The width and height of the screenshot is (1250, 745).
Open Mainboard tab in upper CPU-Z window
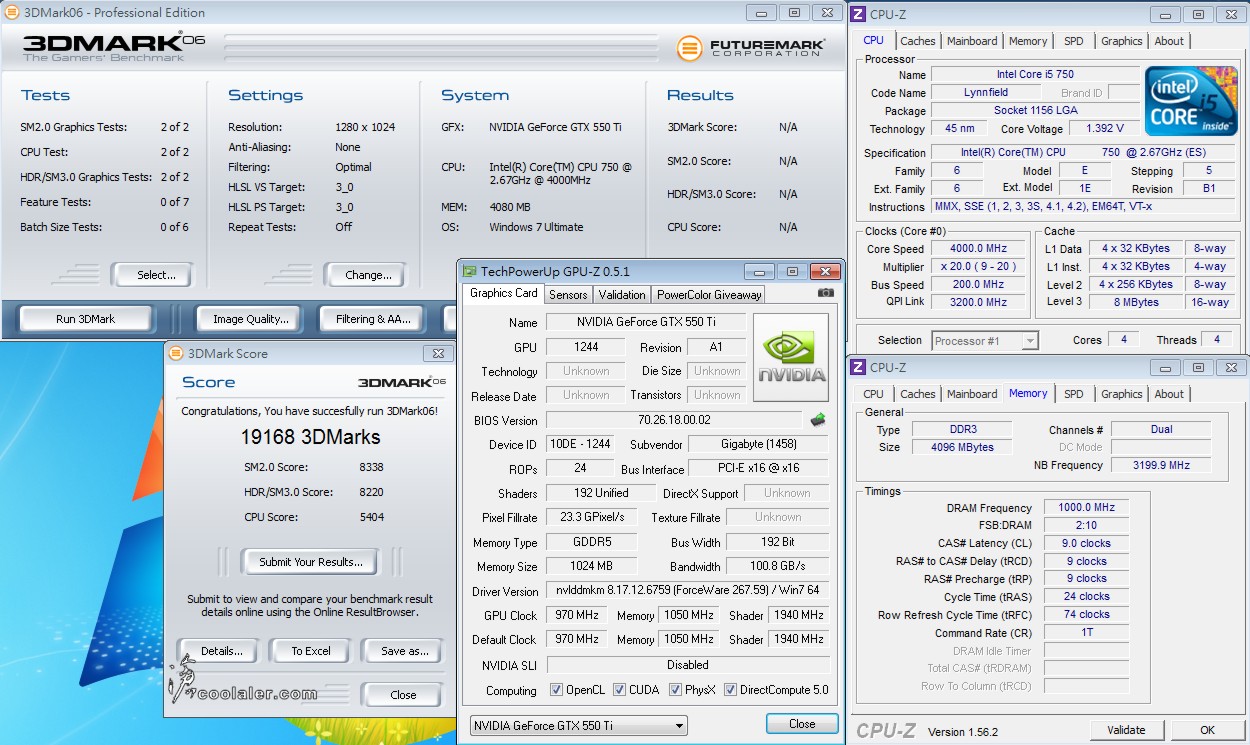[972, 41]
